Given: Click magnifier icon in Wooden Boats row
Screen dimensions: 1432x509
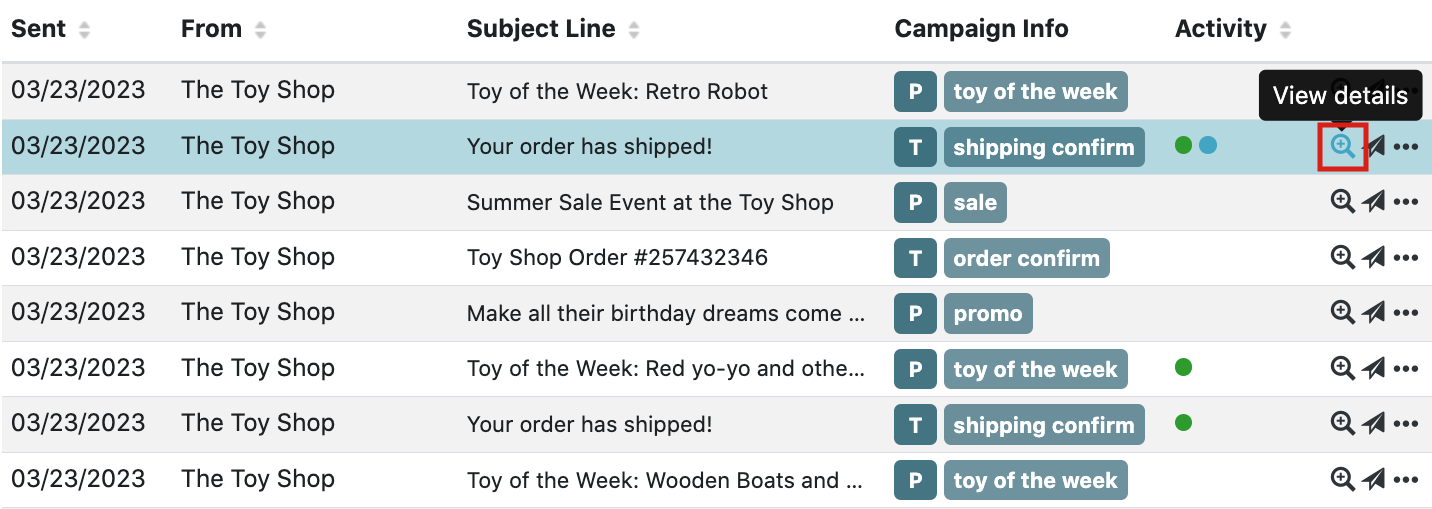Looking at the screenshot, I should (1342, 480).
